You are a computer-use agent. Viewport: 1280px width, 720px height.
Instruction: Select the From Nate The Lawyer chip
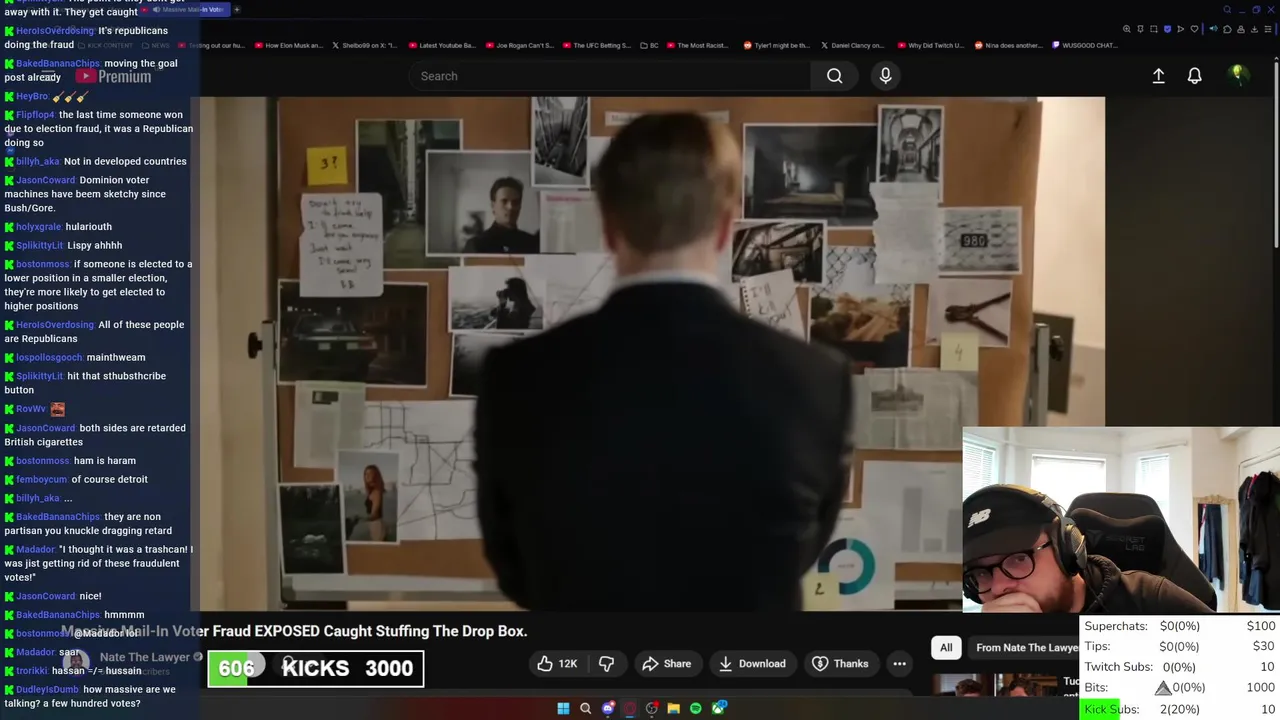(1026, 647)
